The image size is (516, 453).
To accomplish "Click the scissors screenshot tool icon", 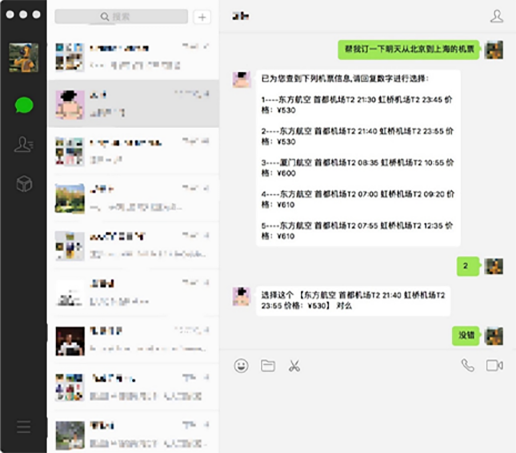I will [294, 366].
